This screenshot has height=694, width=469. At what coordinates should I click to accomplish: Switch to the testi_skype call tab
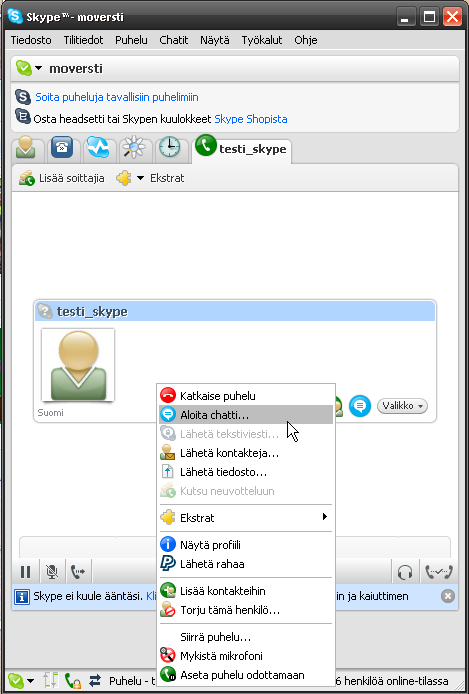click(x=241, y=149)
